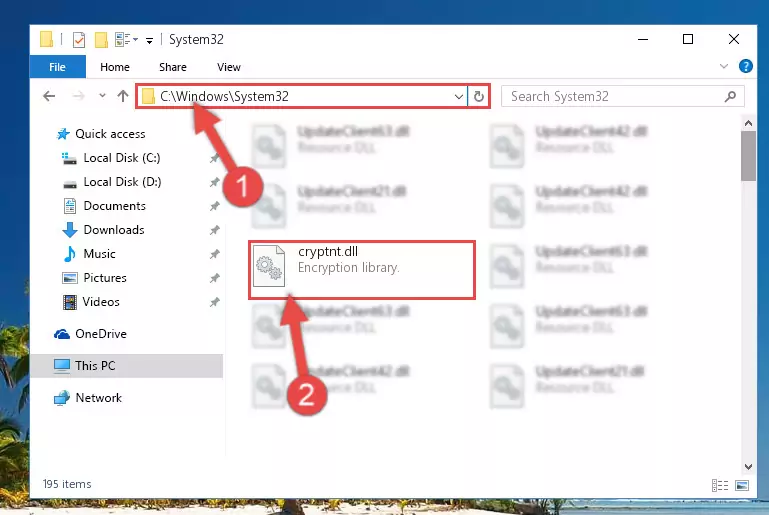Switch to large thumbnails view icon
The image size is (769, 515).
(742, 485)
